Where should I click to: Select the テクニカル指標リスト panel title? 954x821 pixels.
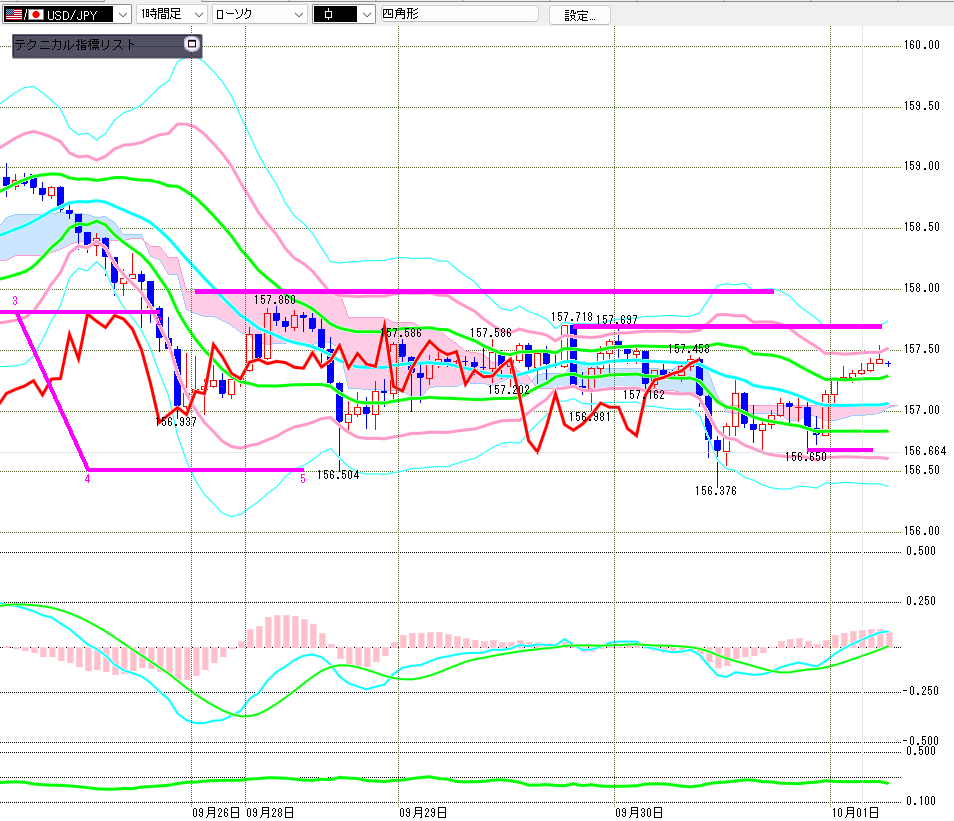(x=74, y=44)
